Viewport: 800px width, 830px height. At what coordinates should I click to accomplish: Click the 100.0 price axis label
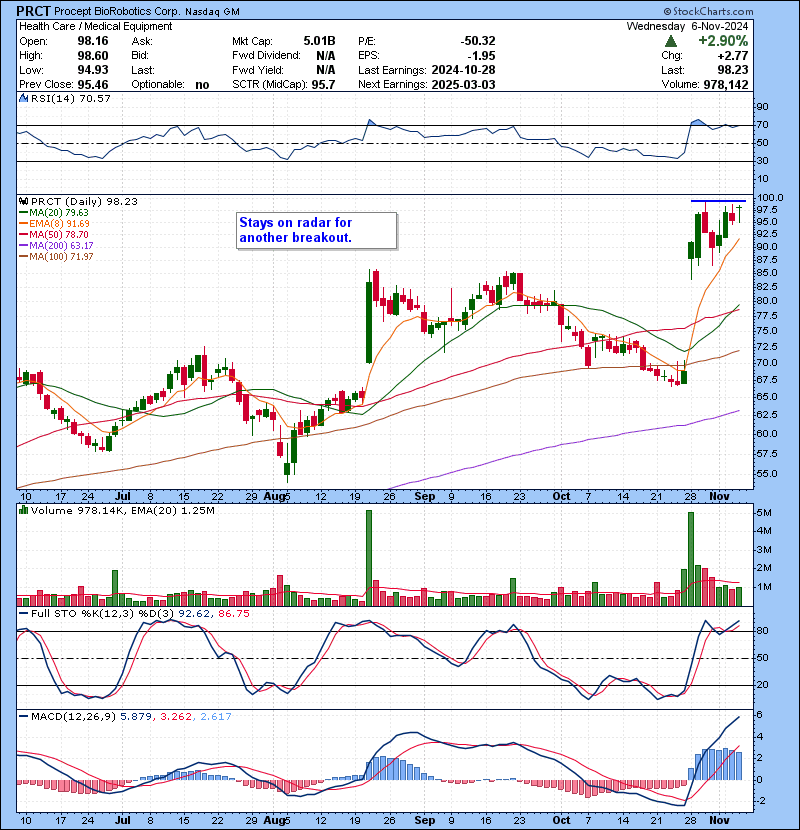point(770,198)
